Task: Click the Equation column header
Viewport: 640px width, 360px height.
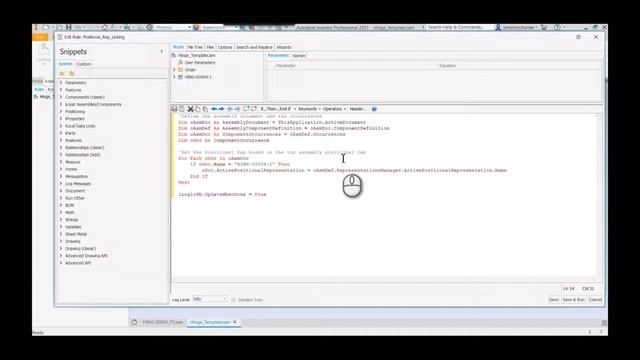Action: (x=519, y=65)
